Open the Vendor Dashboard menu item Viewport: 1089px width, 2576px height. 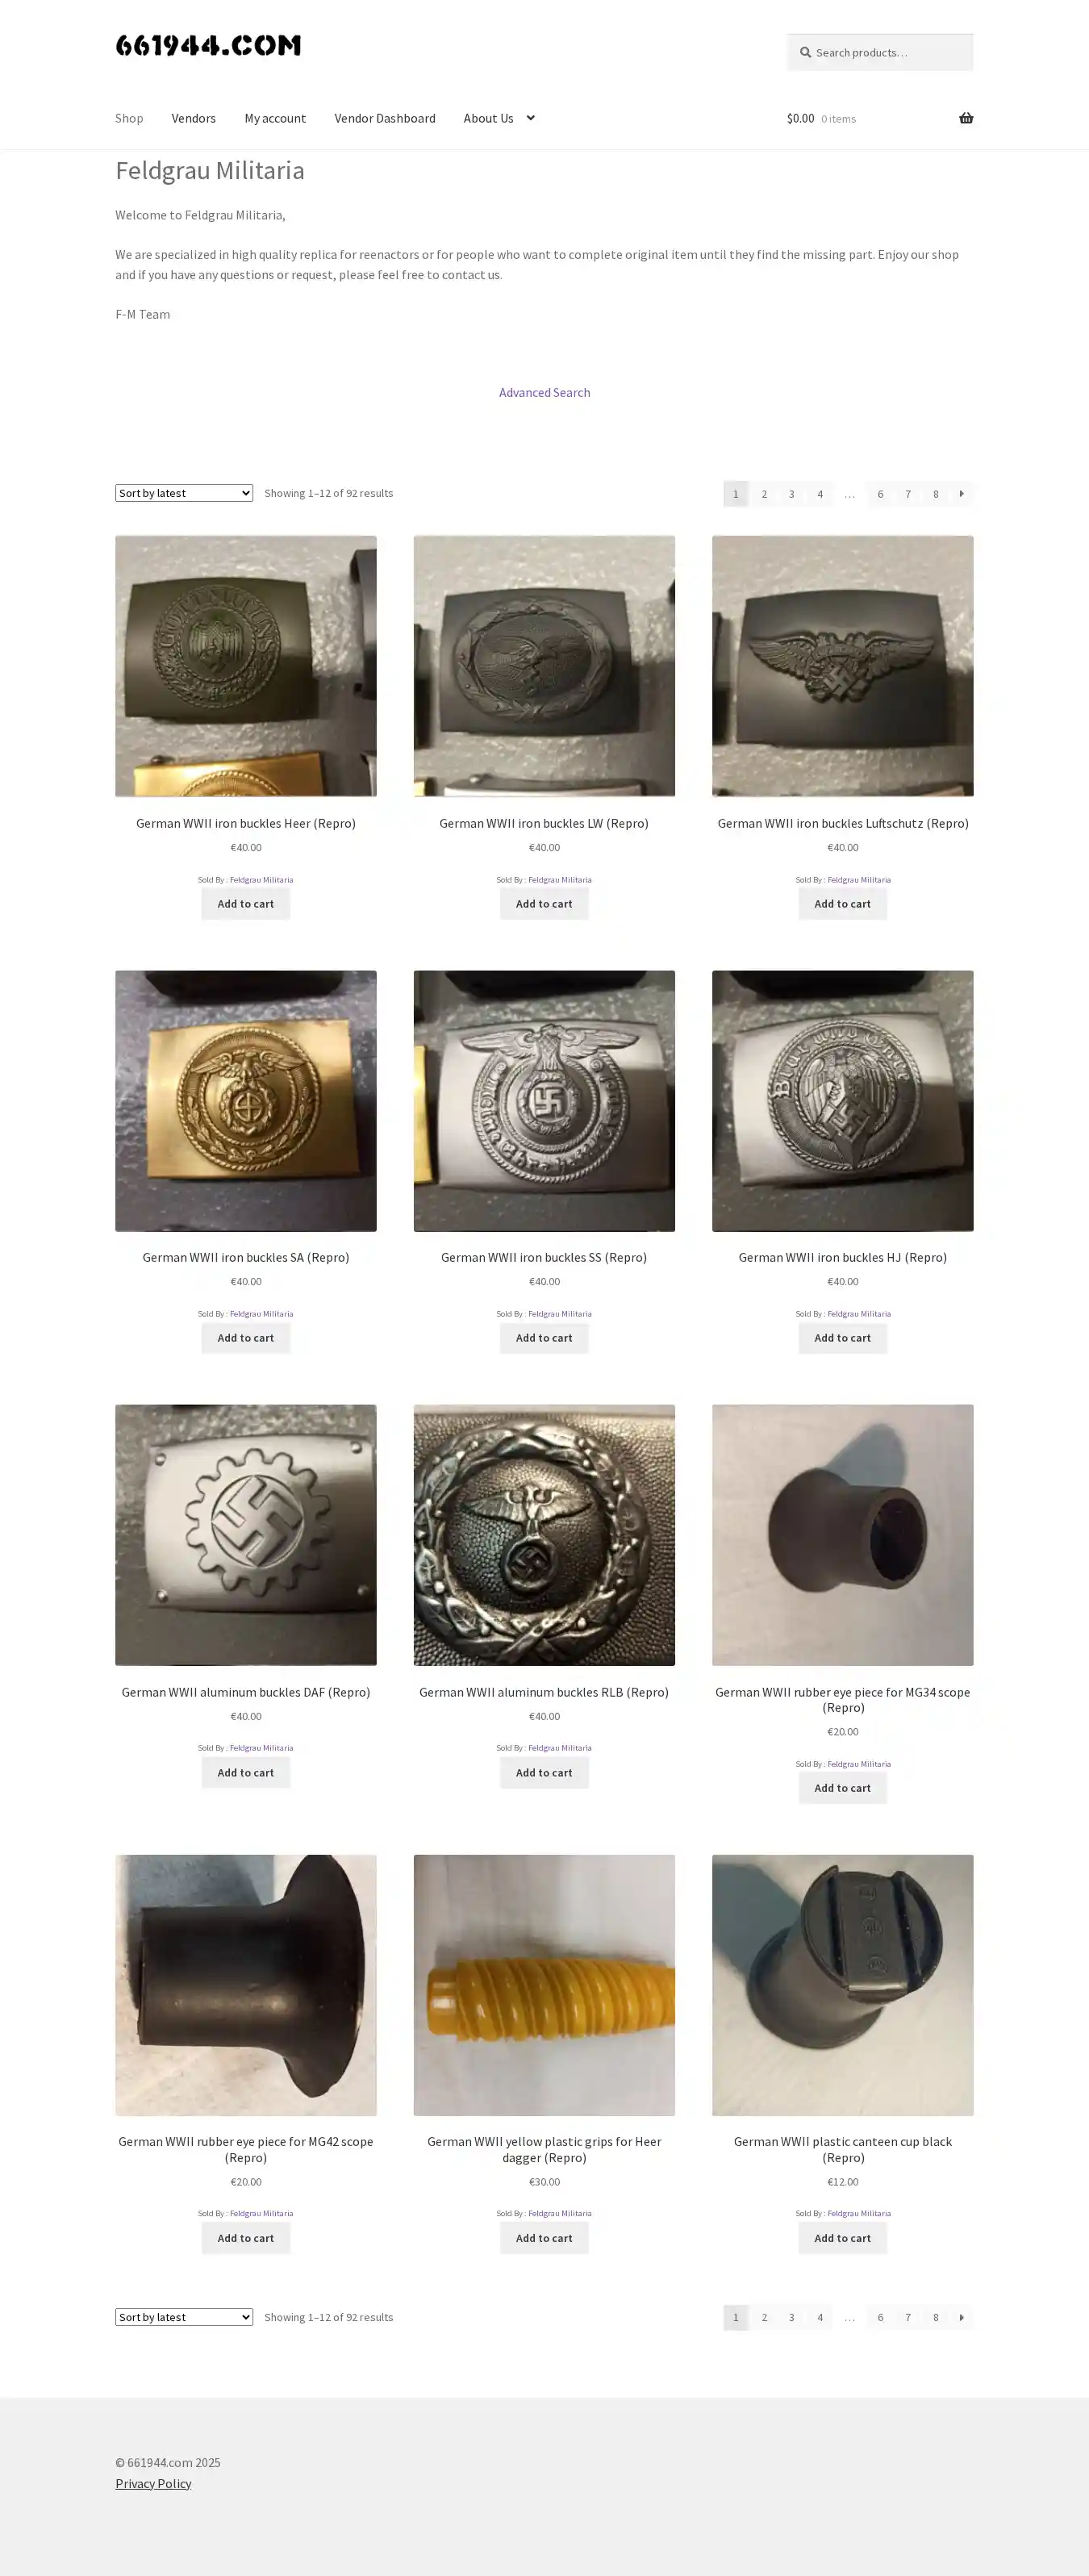tap(385, 118)
